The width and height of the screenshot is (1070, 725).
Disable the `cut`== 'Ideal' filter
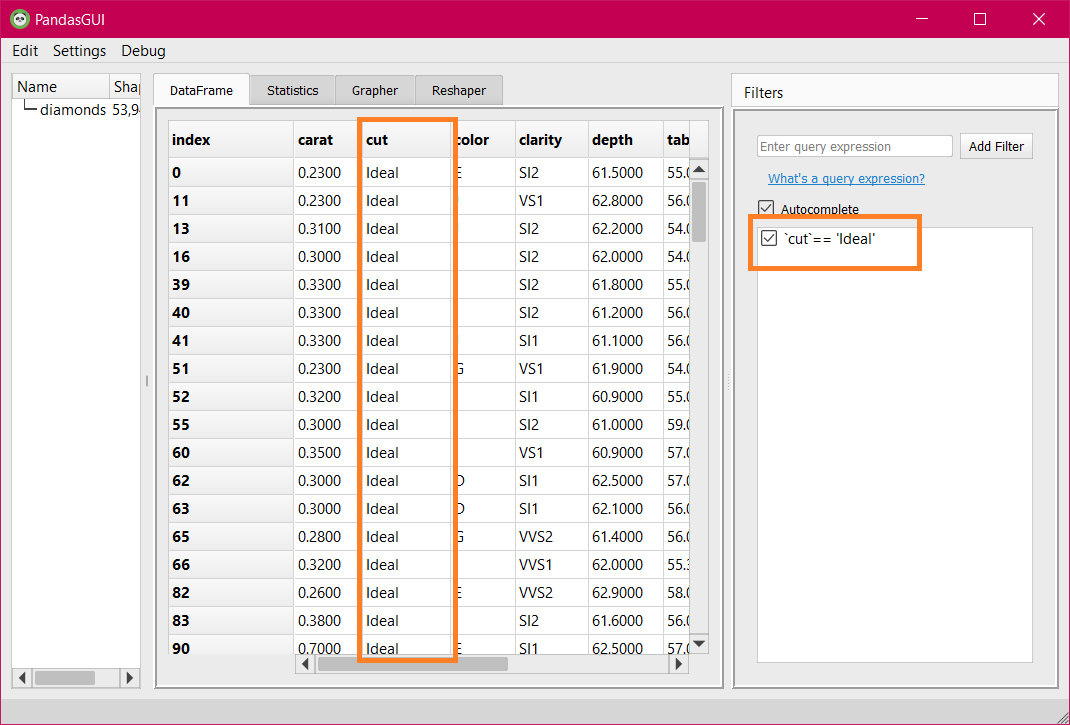tap(769, 239)
